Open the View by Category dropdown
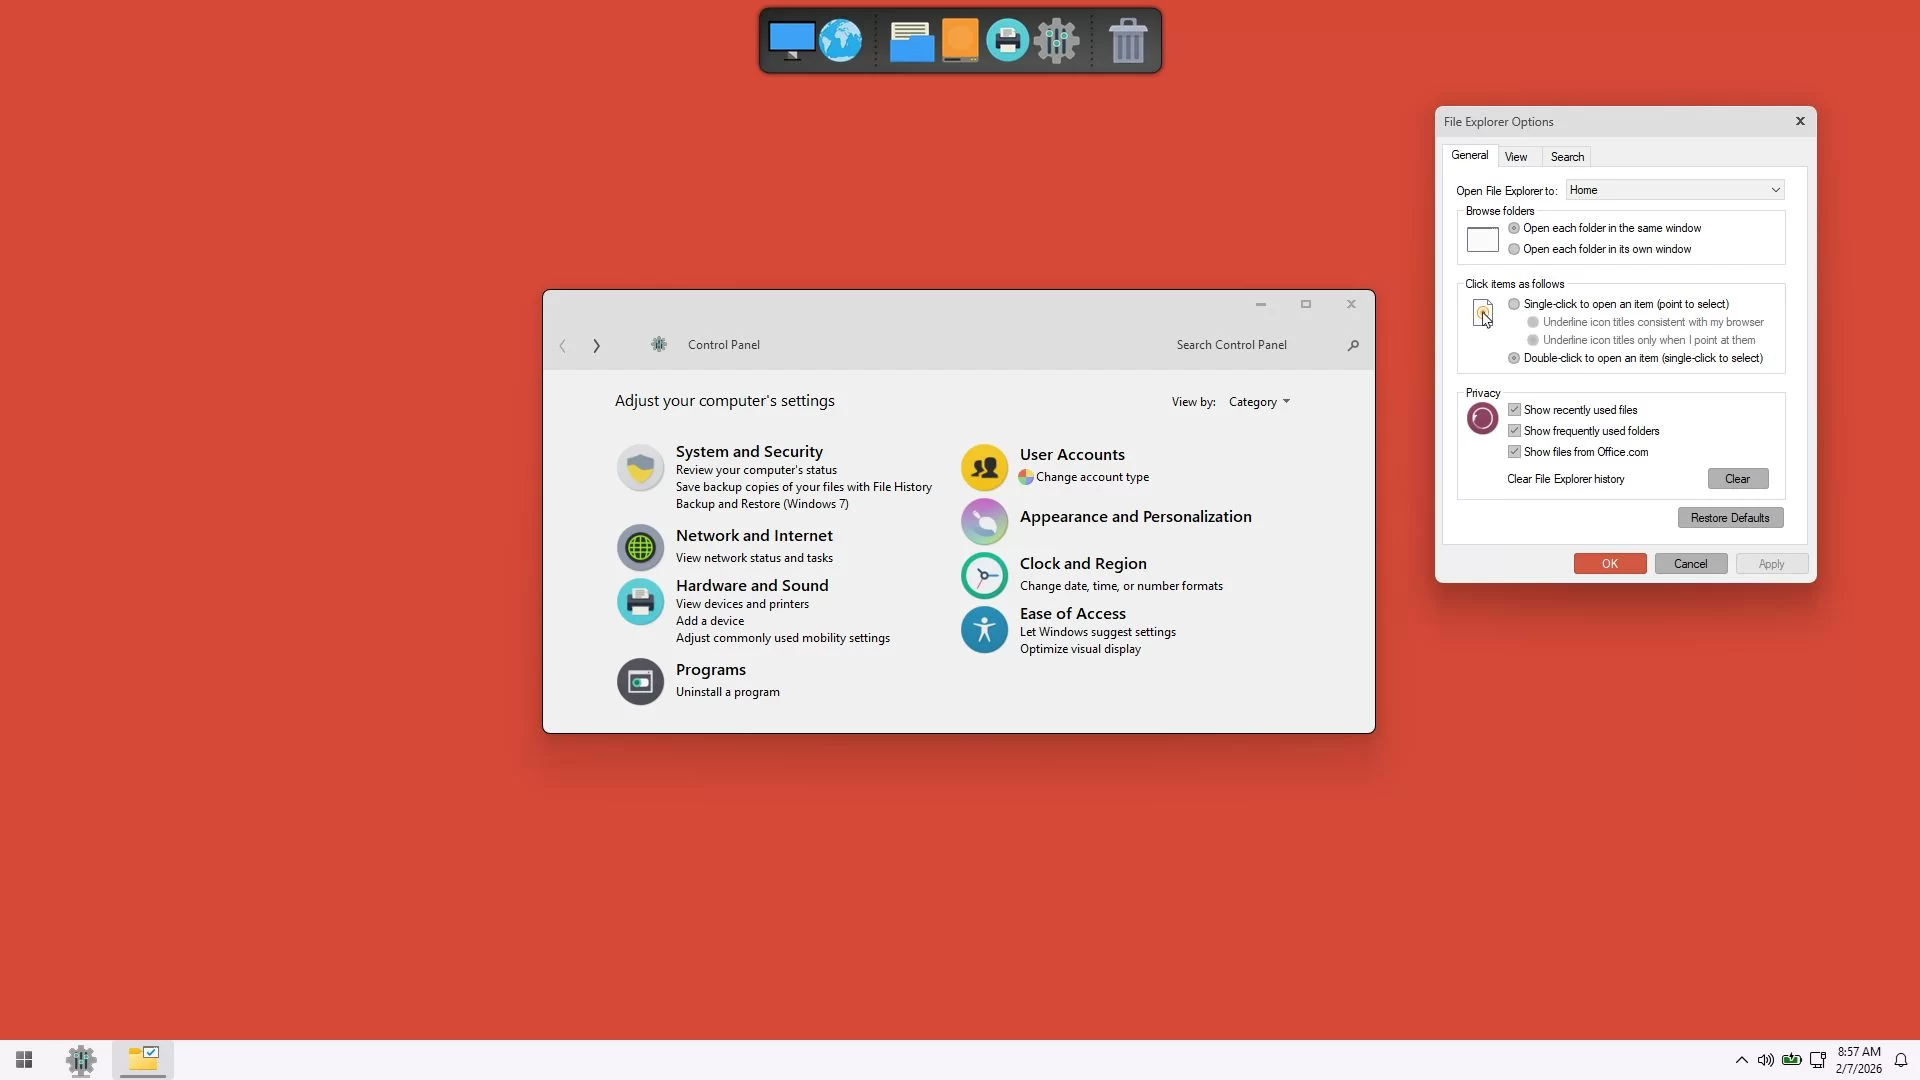The width and height of the screenshot is (1920, 1080). (1259, 402)
